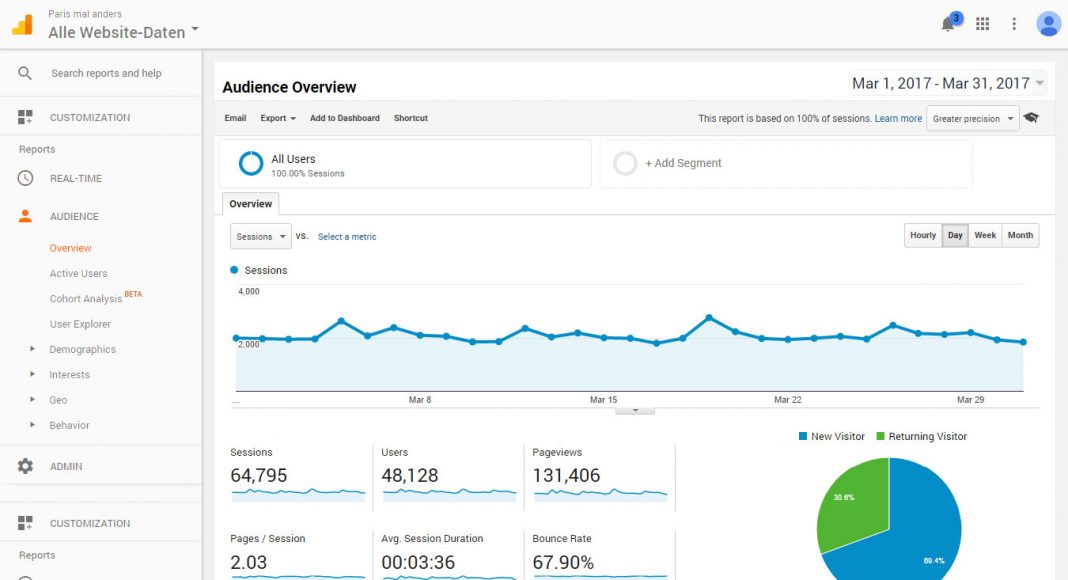
Task: Open the User Explorer report
Action: (x=80, y=324)
